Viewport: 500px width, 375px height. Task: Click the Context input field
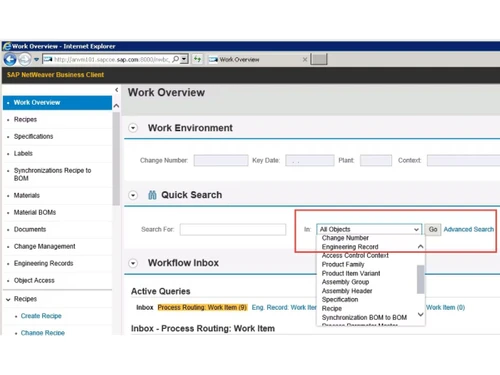click(463, 160)
